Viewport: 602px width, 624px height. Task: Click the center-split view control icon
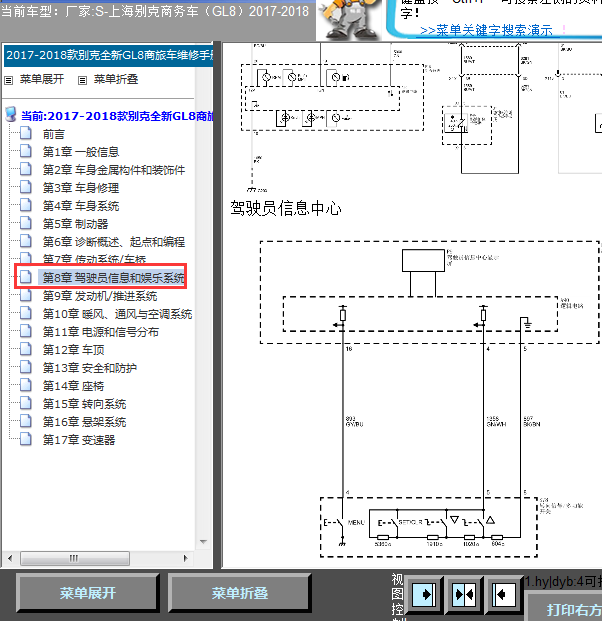(x=464, y=595)
